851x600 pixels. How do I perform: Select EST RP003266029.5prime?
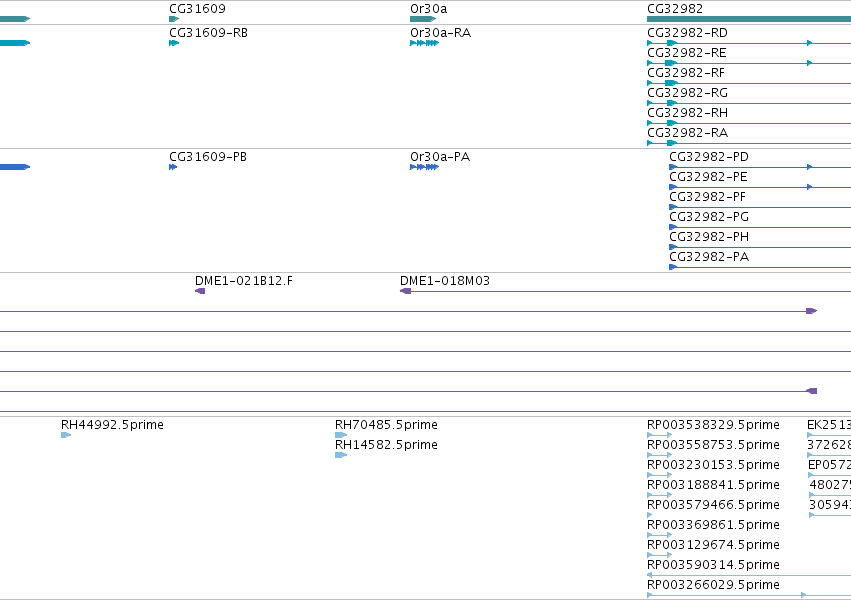pyautogui.click(x=713, y=585)
